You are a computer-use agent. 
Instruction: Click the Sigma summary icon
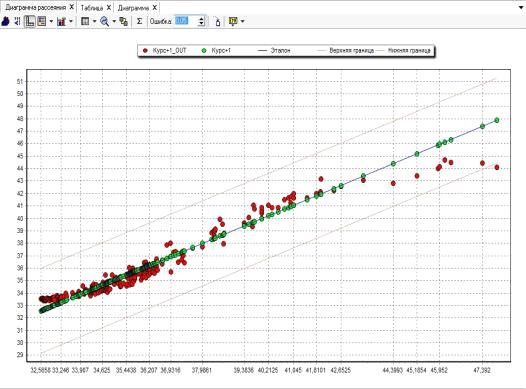[140, 21]
